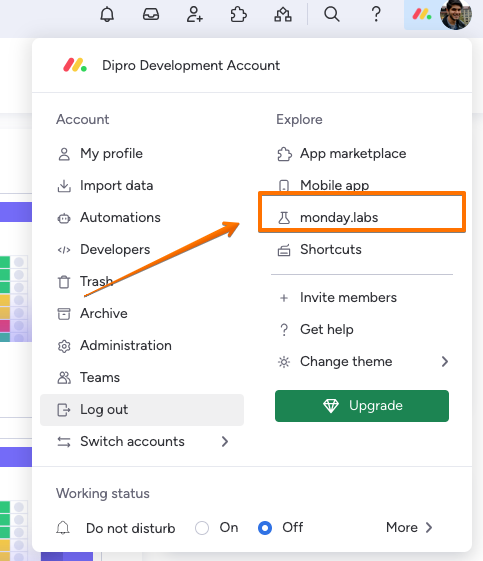Expand the Change theme submenu arrow

pyautogui.click(x=445, y=361)
